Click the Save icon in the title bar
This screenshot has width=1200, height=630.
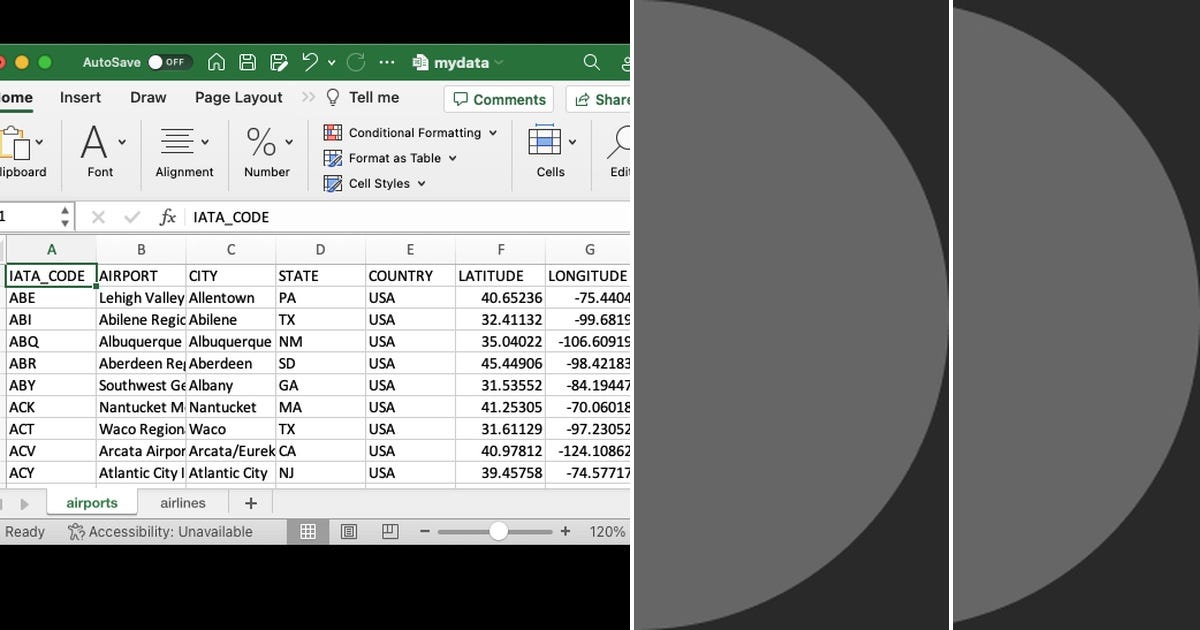coord(247,62)
